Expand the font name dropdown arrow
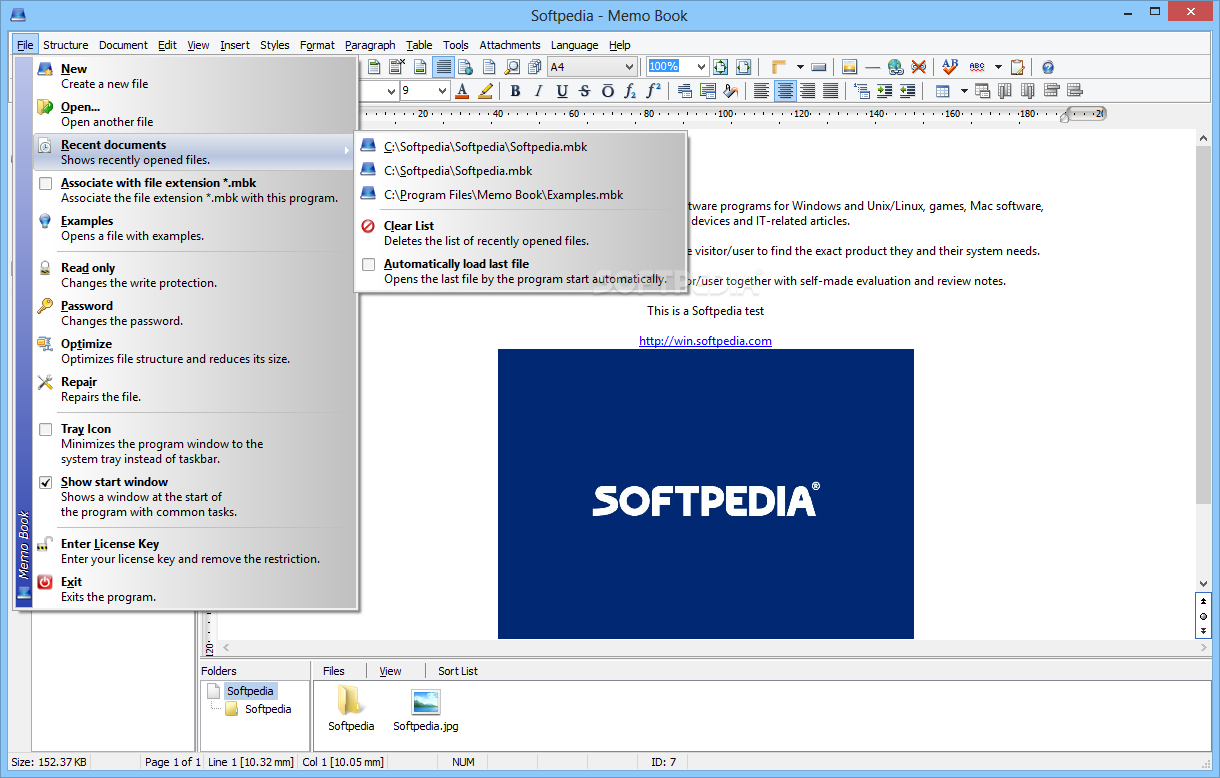 click(x=391, y=91)
